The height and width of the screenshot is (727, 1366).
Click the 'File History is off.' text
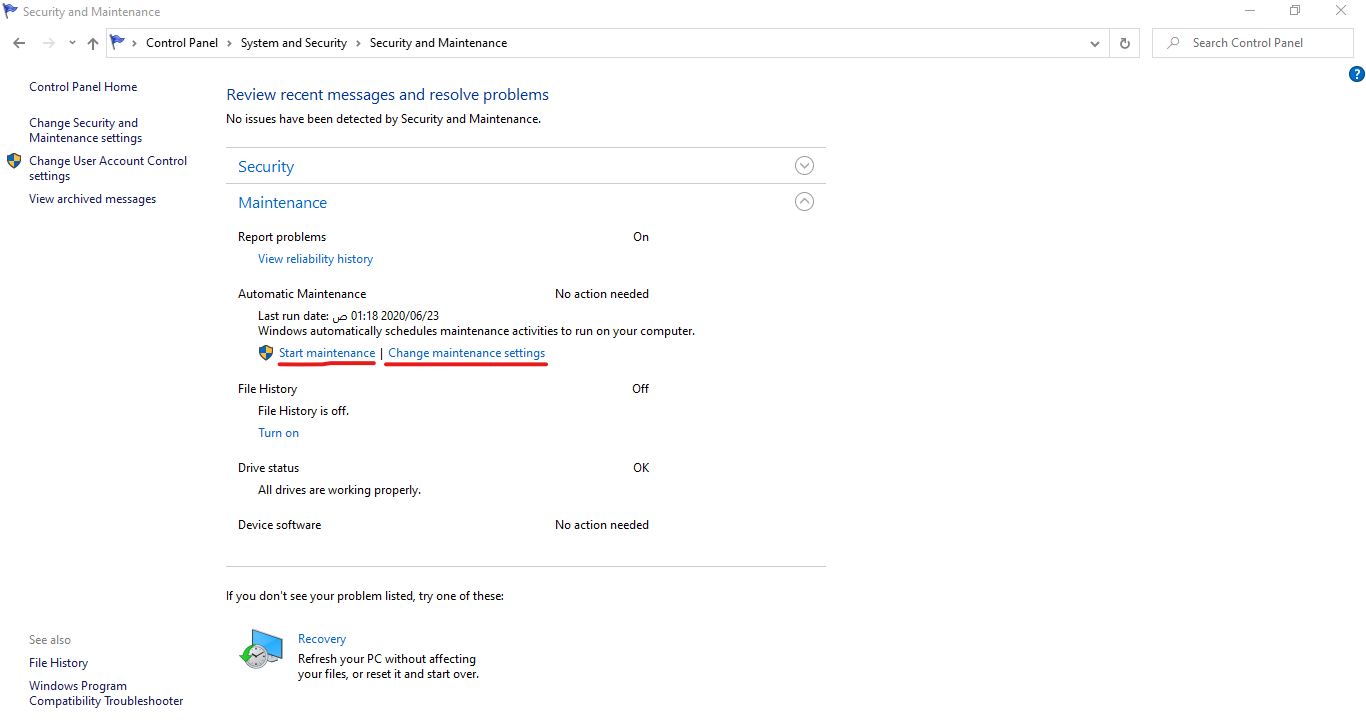tap(303, 411)
